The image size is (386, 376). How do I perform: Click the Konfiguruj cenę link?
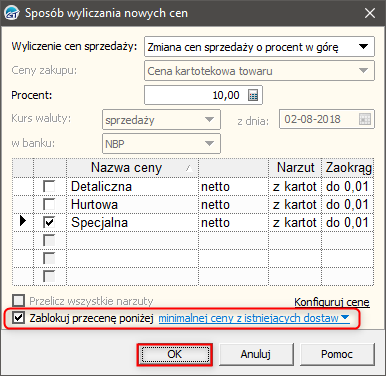332,302
